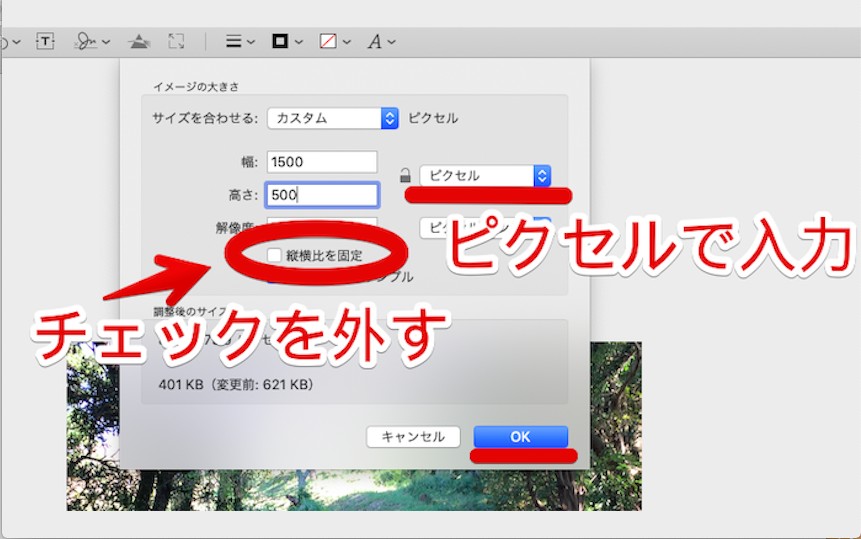
Task: Open the shapes tool dropdown arrow
Action: pos(15,42)
